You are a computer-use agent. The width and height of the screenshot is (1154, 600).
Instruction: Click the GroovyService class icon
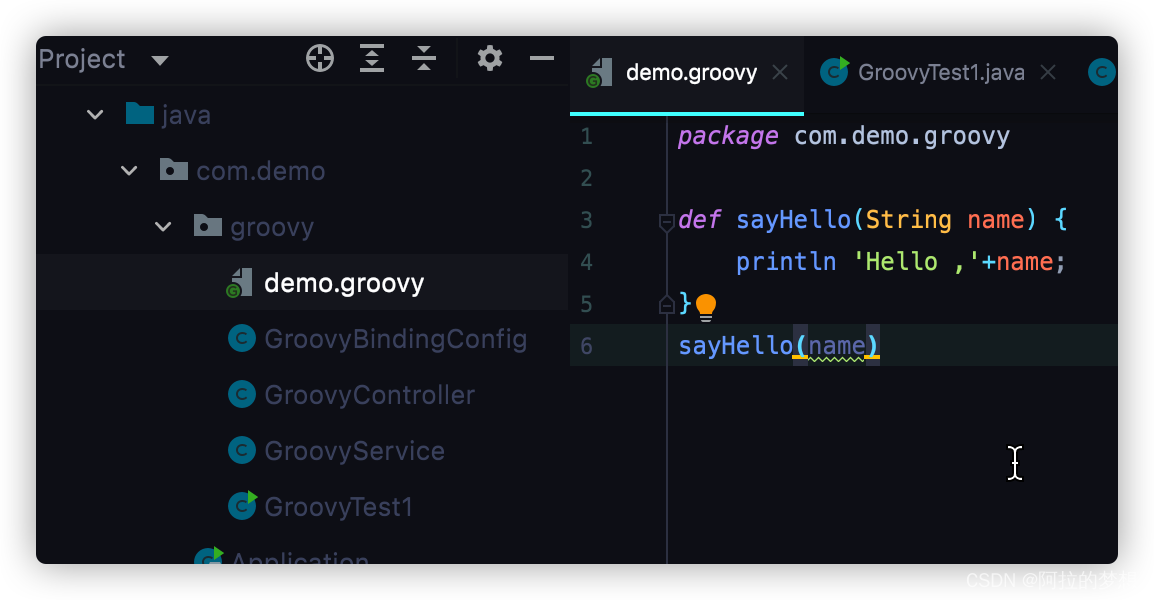coord(241,451)
